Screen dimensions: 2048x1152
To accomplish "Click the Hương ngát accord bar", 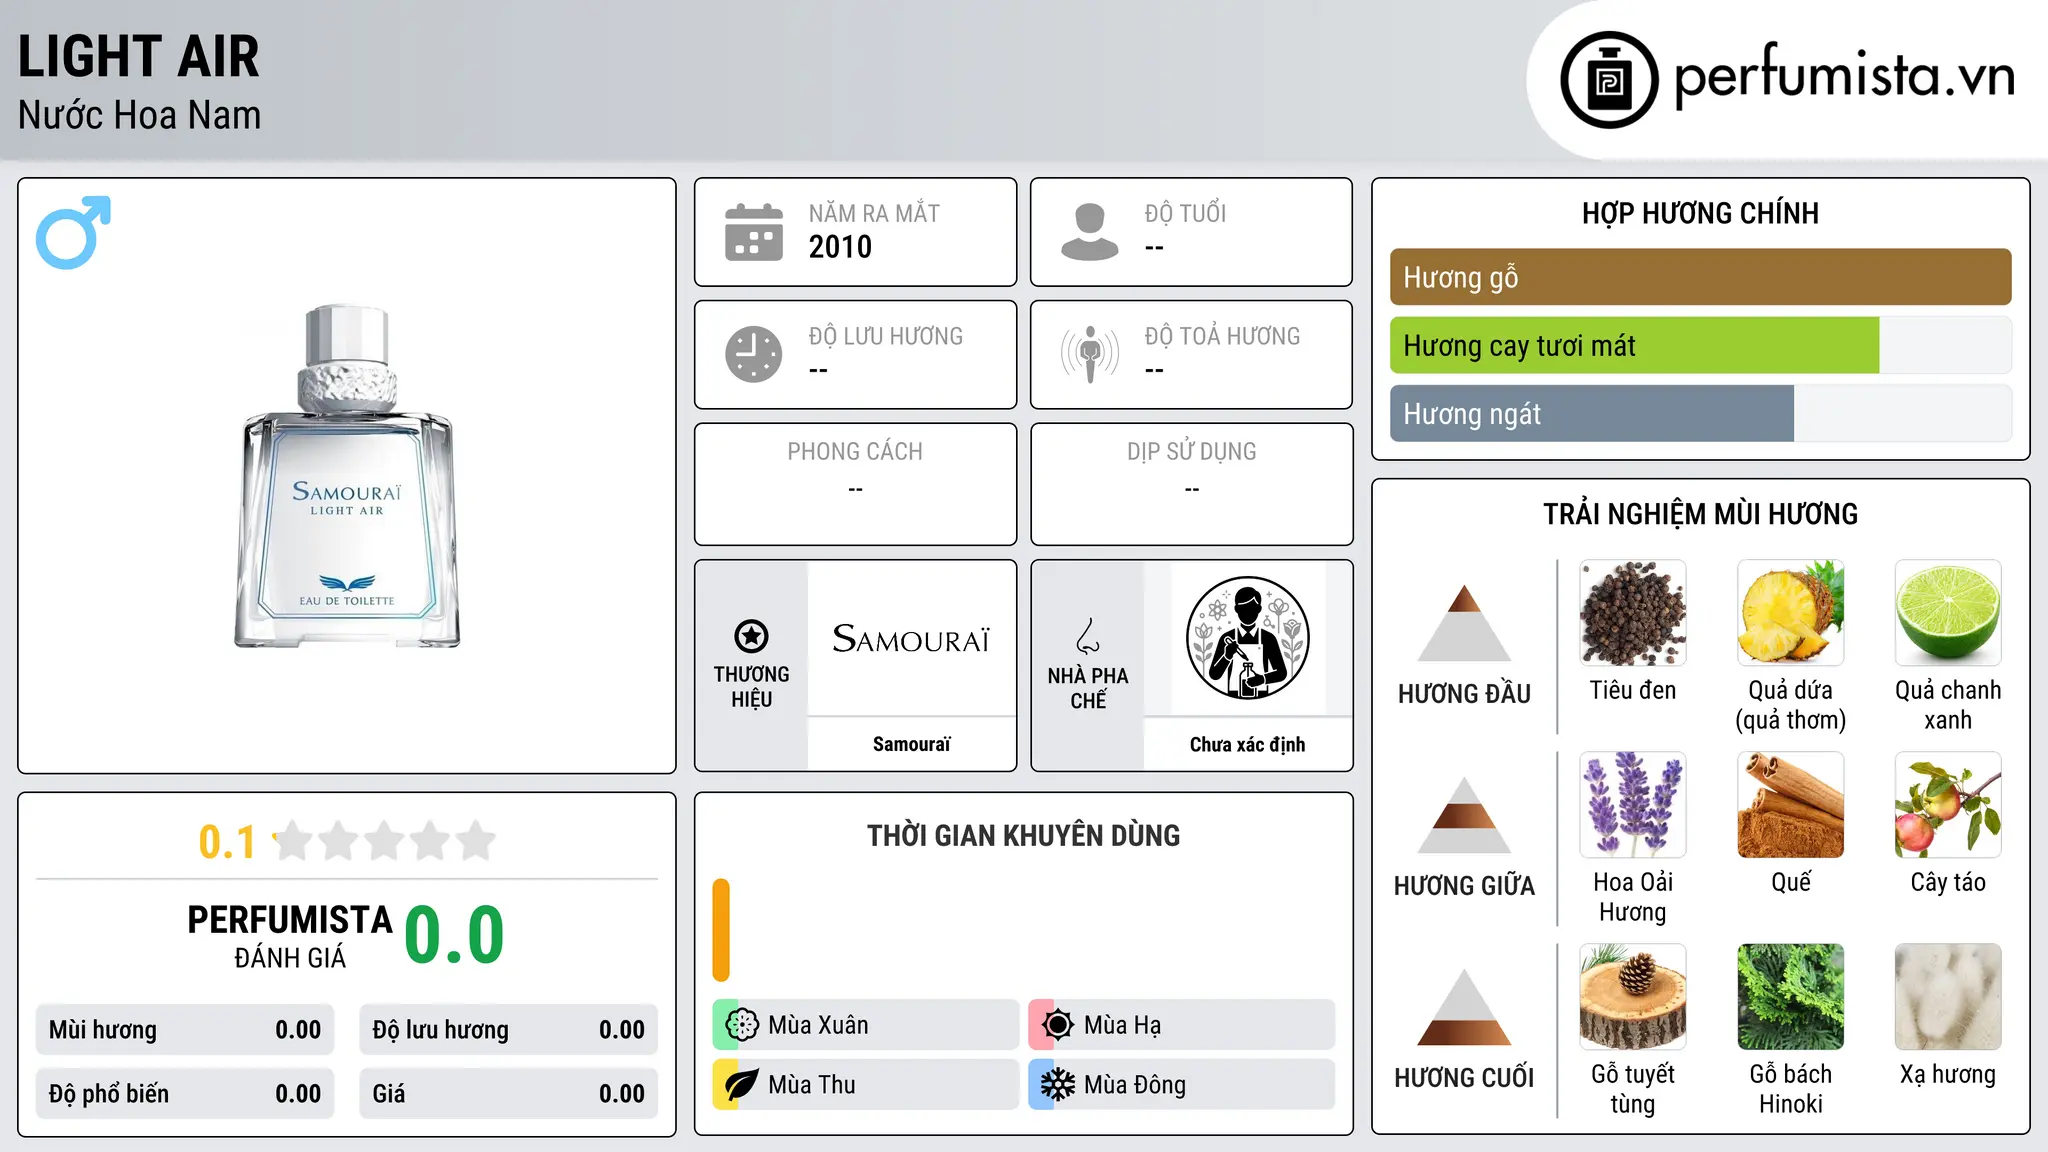I will [x=1700, y=414].
